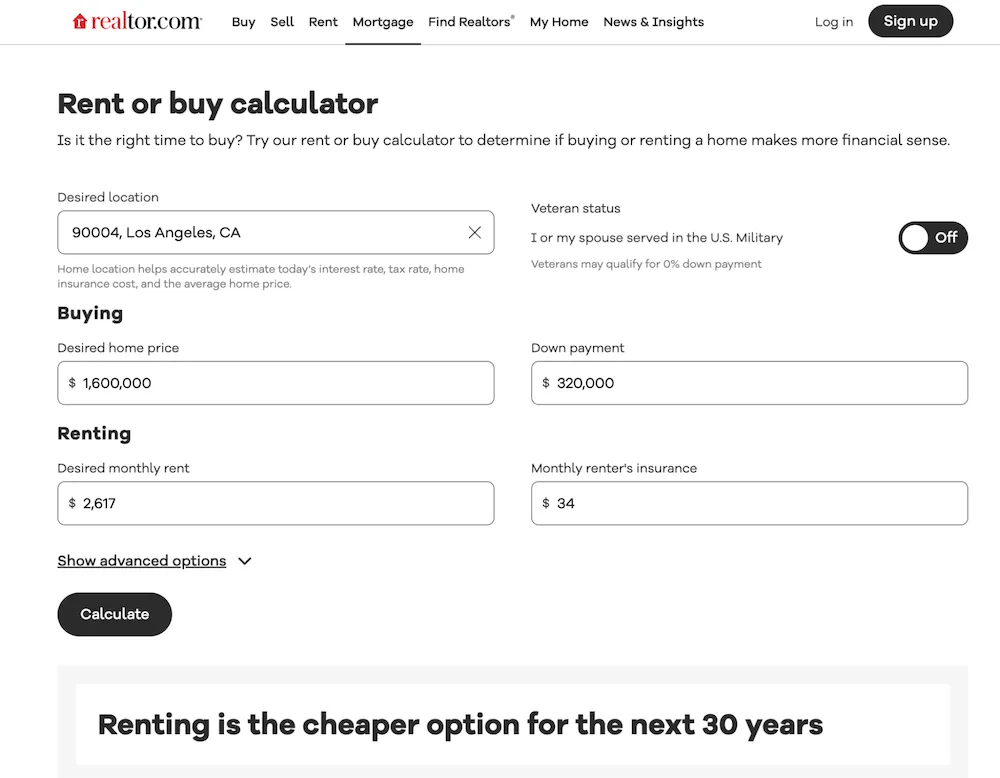Open the My Home menu

tap(559, 22)
